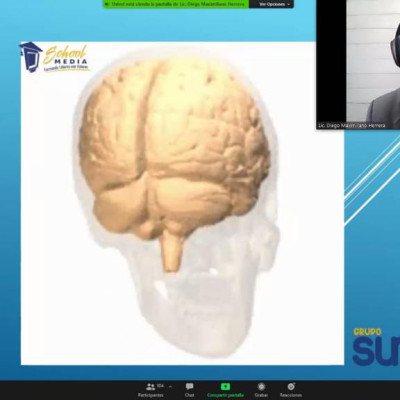The image size is (400, 400).
Task: Open the Ver Opciones dropdown
Action: [271, 4]
